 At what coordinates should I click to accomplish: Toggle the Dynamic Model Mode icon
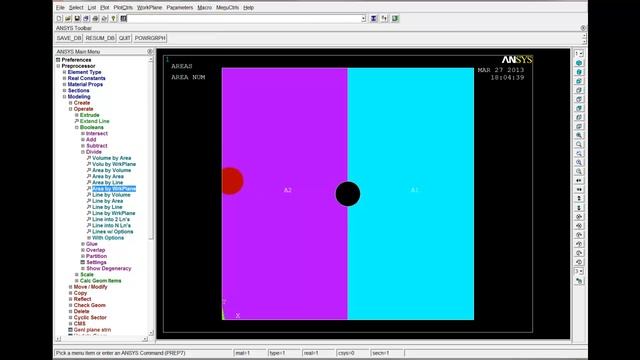pyautogui.click(x=579, y=281)
